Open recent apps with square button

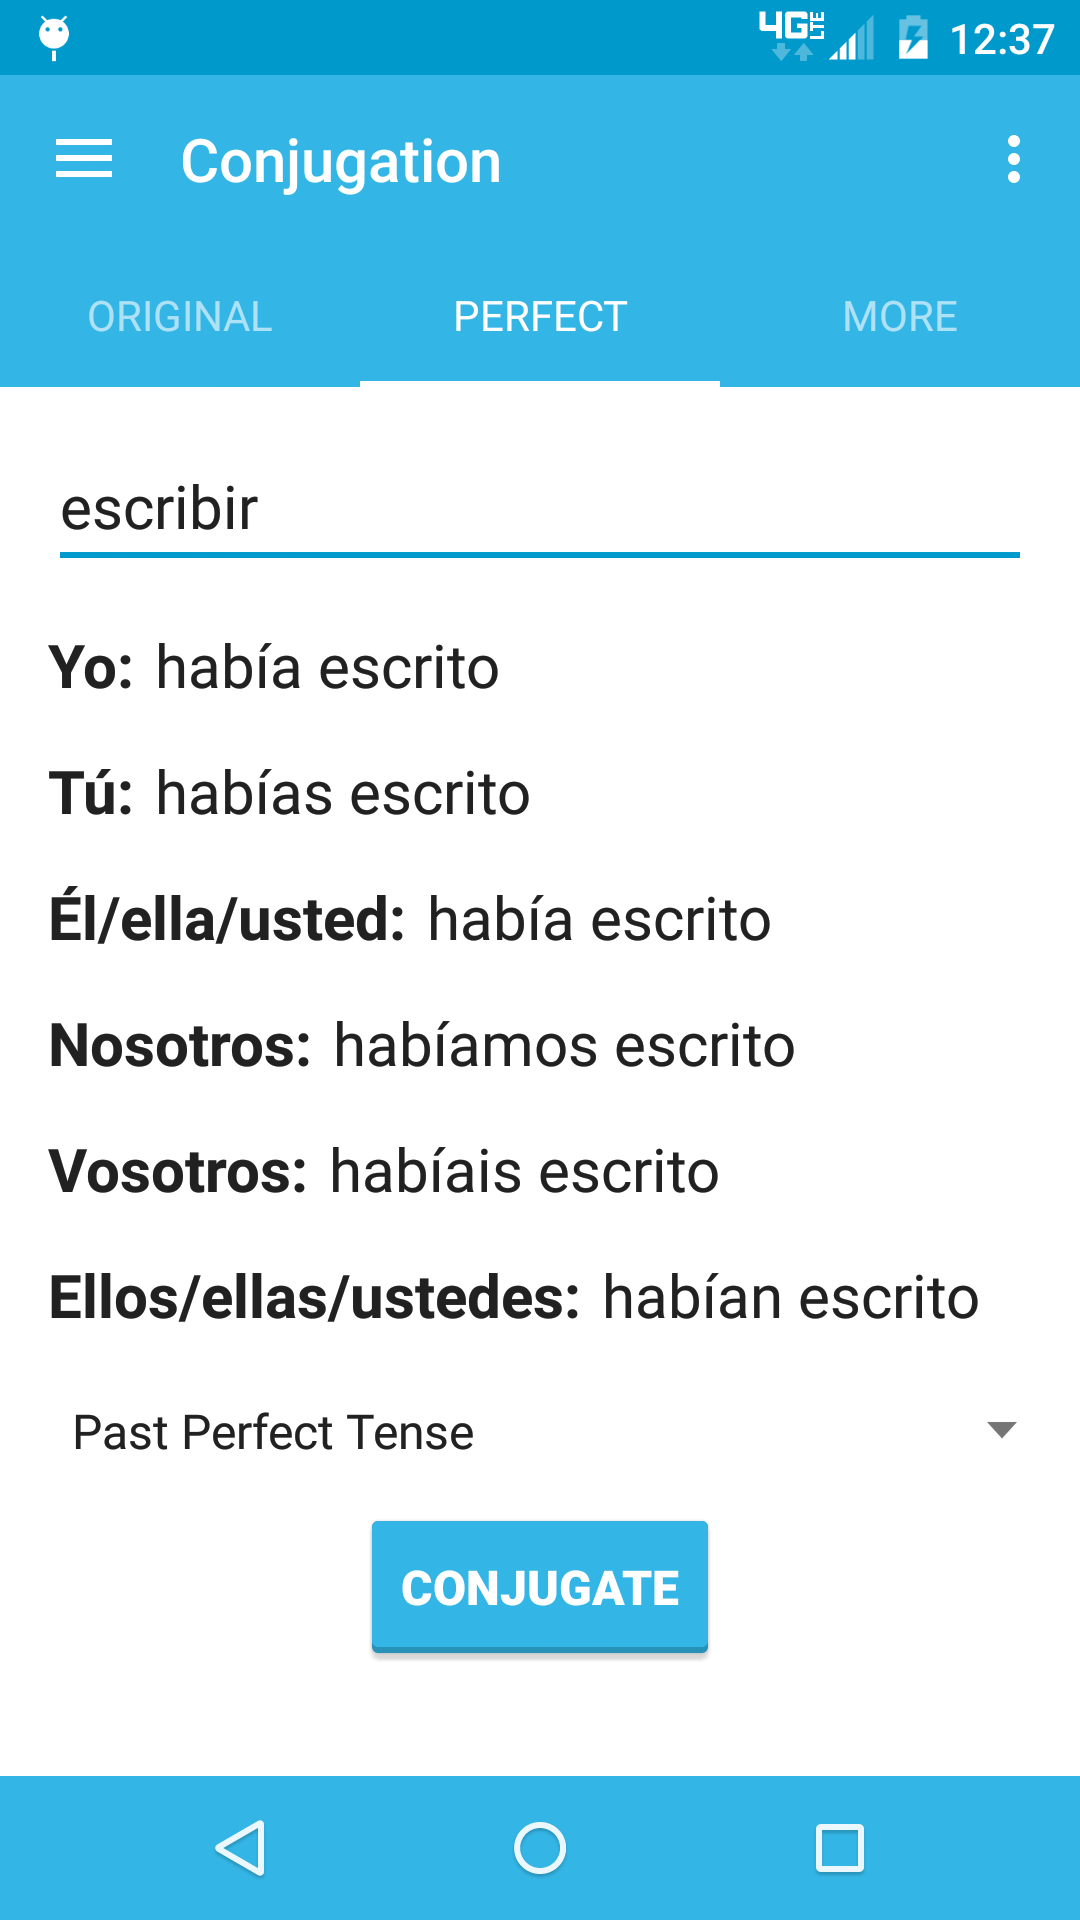(840, 1847)
